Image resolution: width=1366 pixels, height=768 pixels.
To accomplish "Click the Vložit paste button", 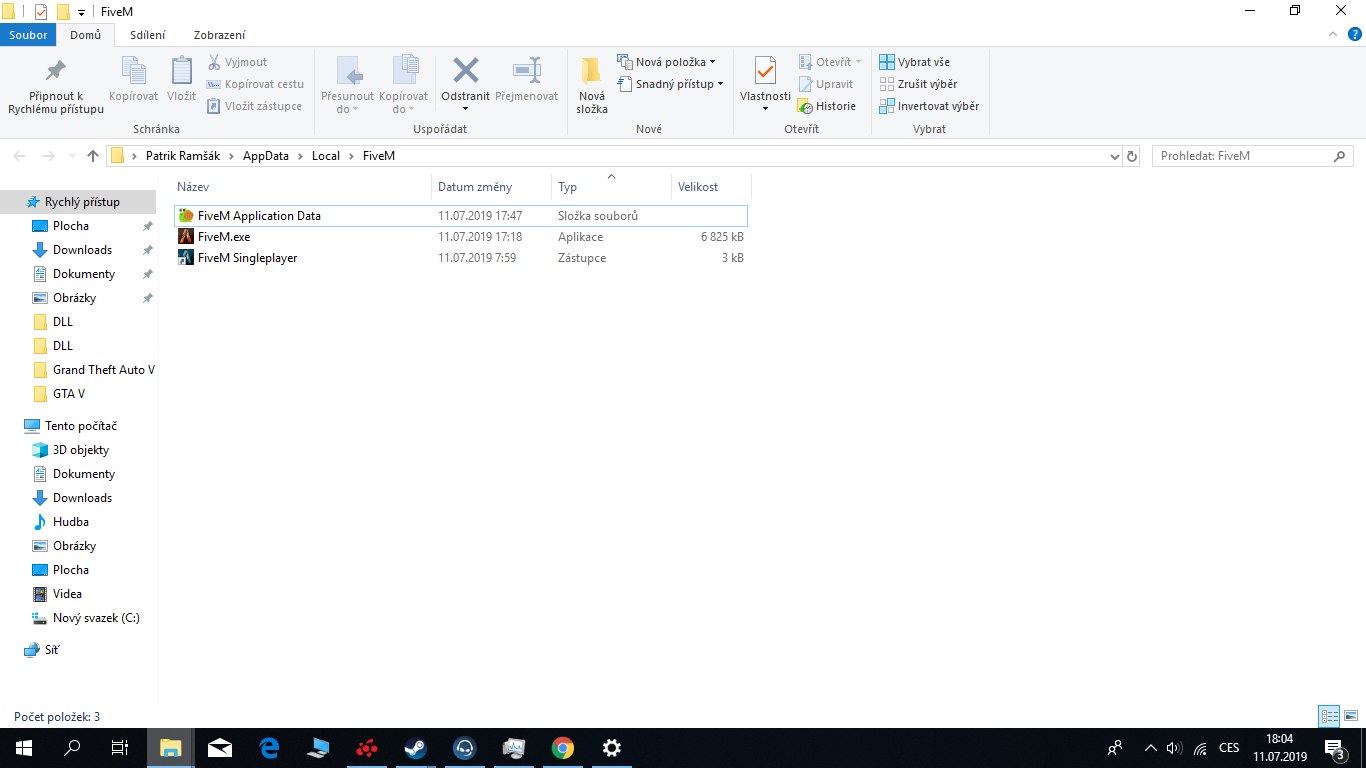I will pyautogui.click(x=181, y=80).
